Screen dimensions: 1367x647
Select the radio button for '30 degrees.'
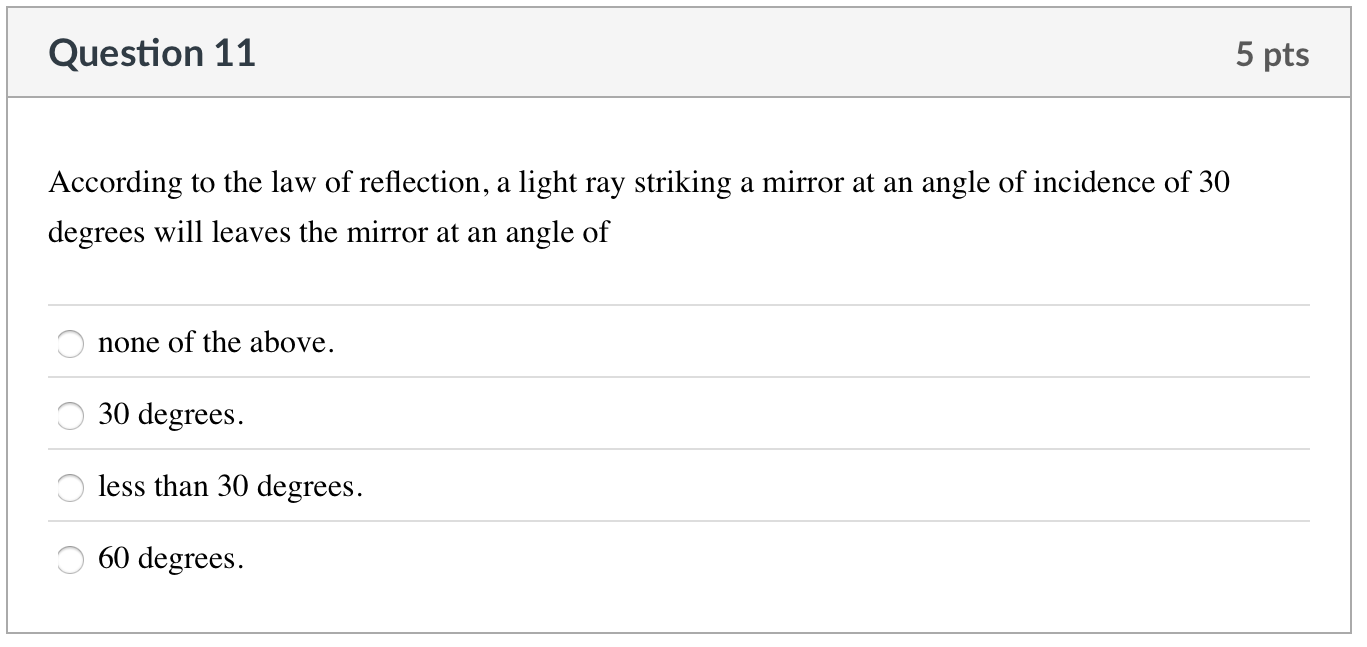(70, 416)
